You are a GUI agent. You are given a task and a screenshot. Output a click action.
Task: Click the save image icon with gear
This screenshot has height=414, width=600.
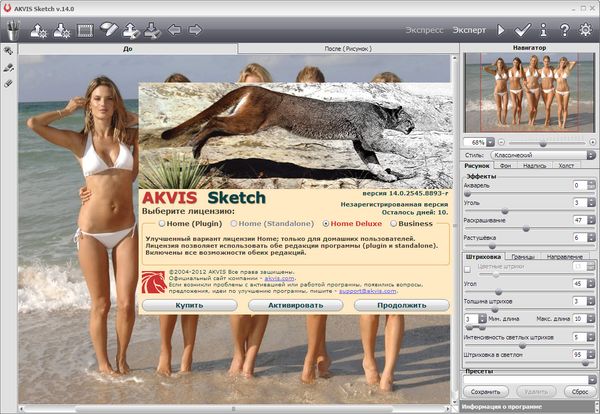(62, 31)
